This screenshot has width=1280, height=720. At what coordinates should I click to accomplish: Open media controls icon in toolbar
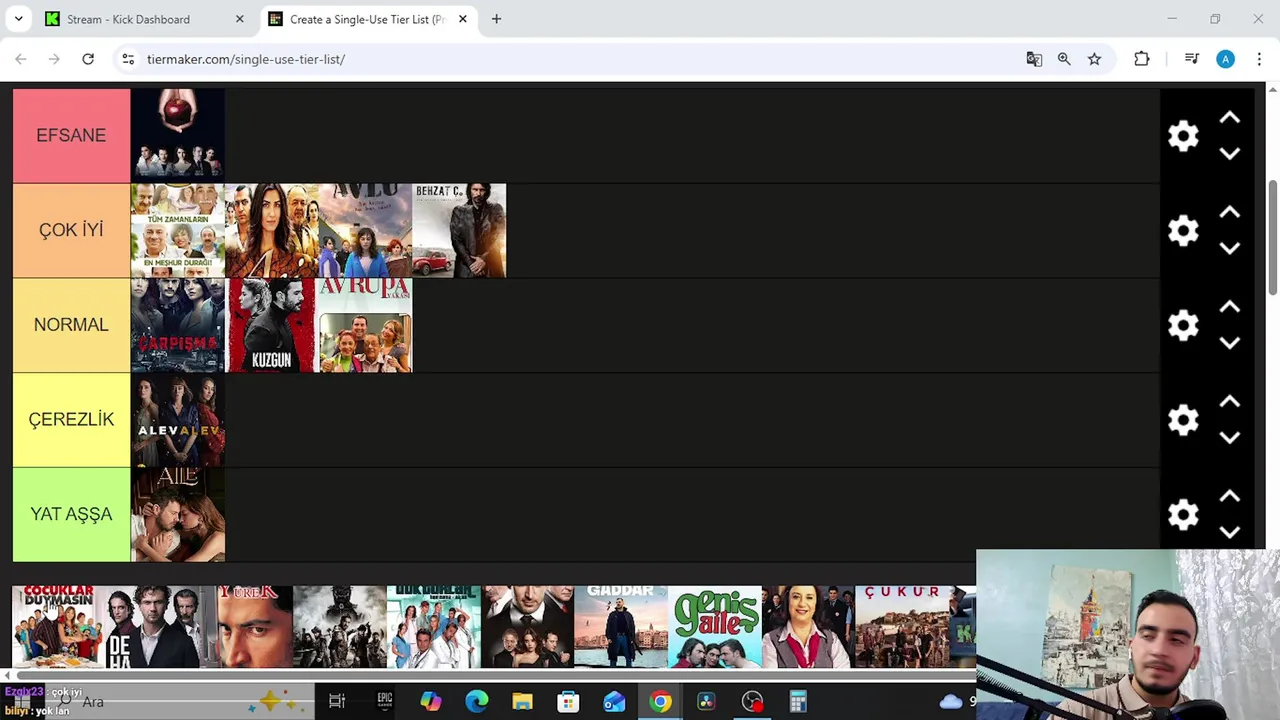tap(1191, 59)
